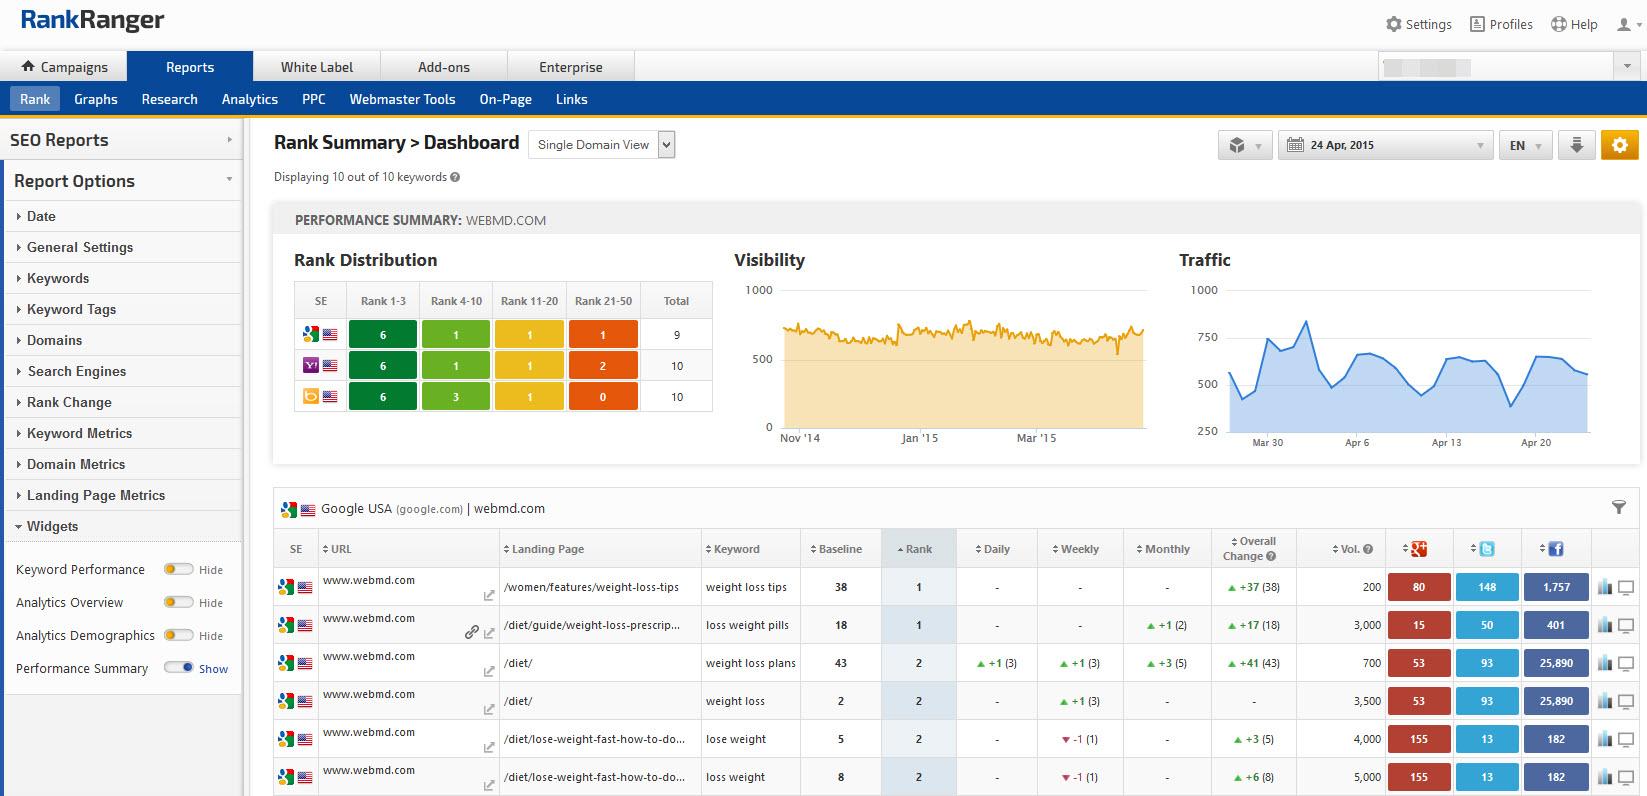Click Facebook count 1,757 cell
The height and width of the screenshot is (796, 1647).
1556,587
